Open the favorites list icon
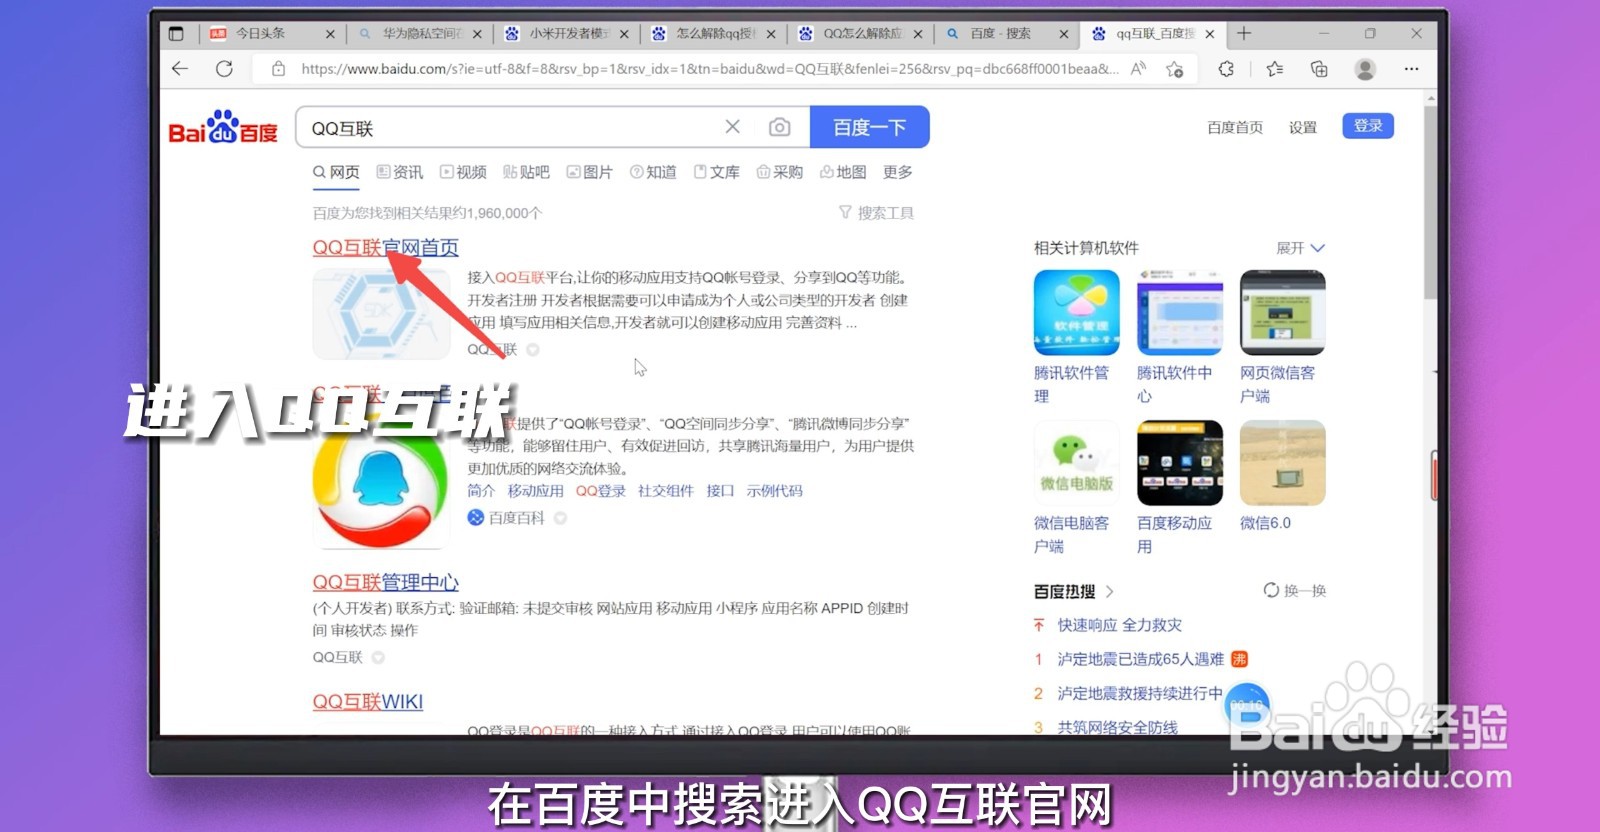Screen dimensions: 1600x832 click(x=1275, y=69)
